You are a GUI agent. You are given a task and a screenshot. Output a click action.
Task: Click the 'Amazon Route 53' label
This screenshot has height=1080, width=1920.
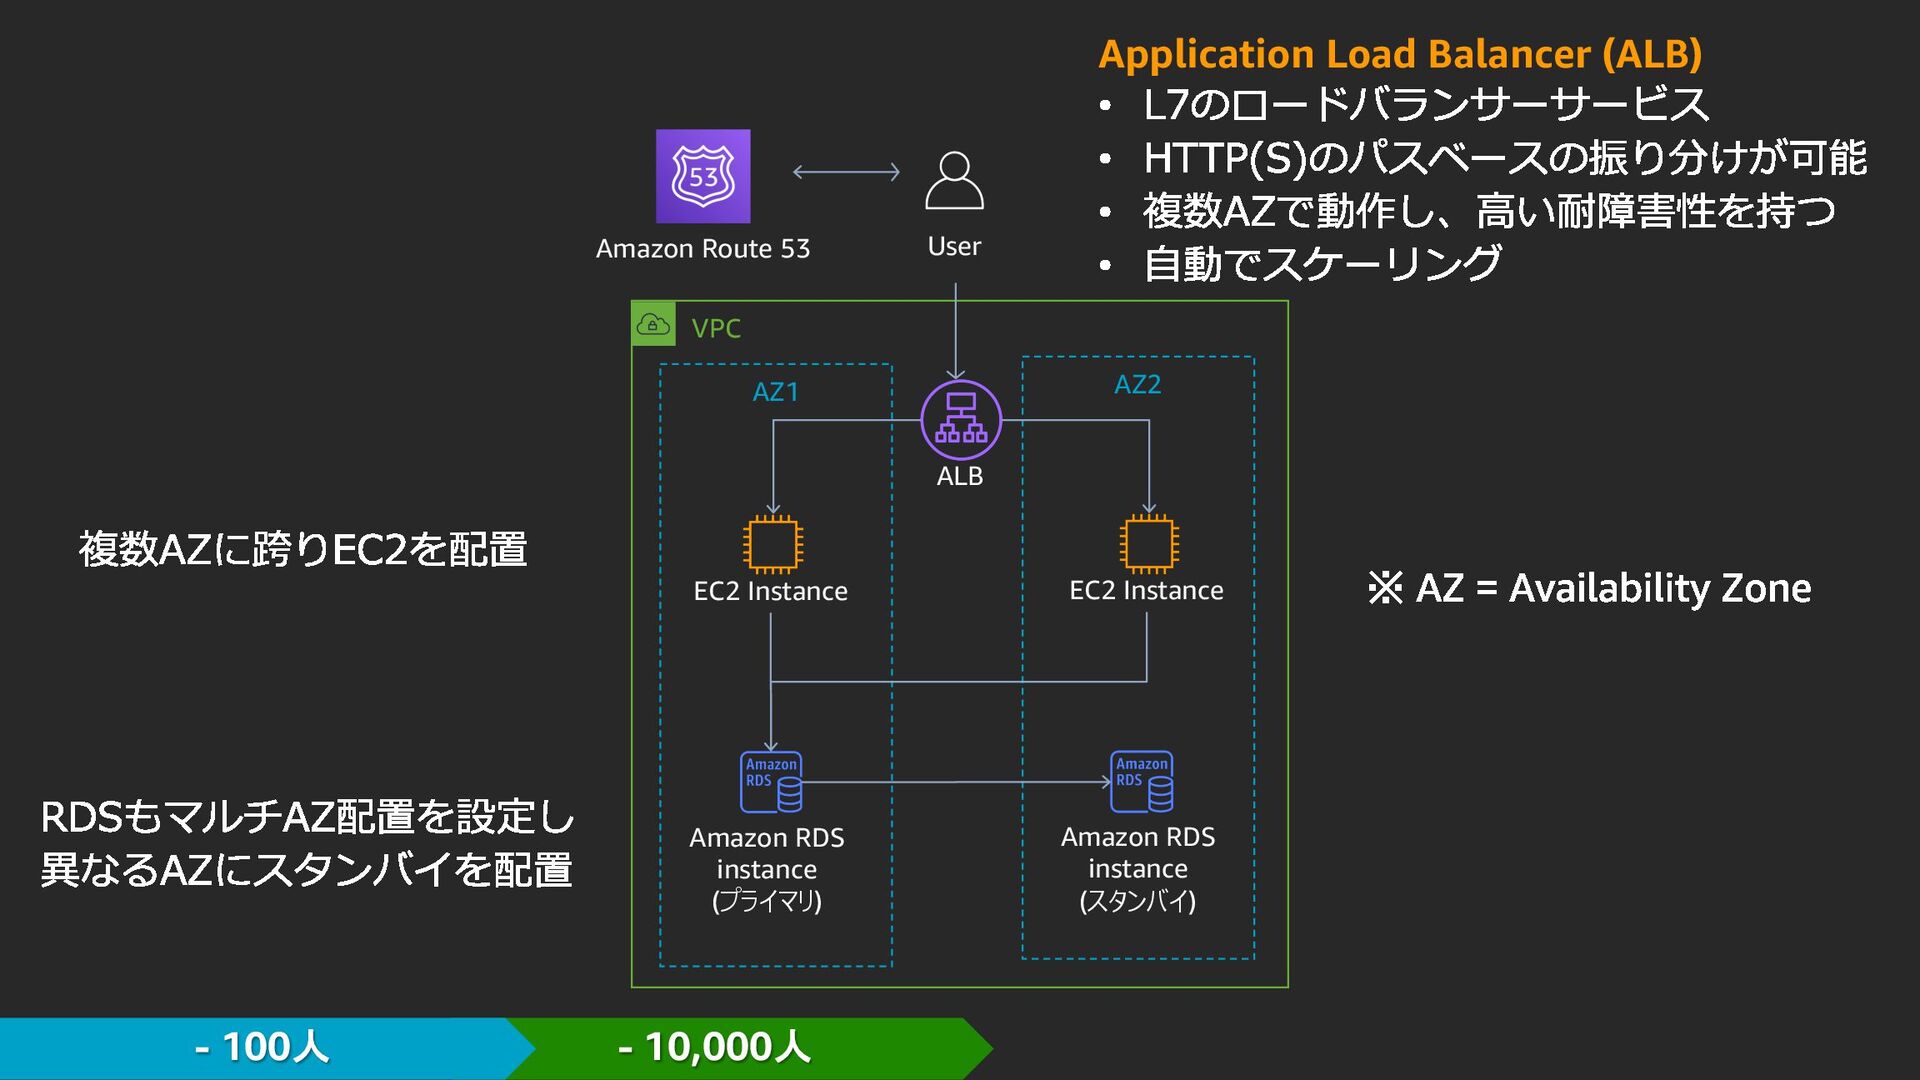703,248
